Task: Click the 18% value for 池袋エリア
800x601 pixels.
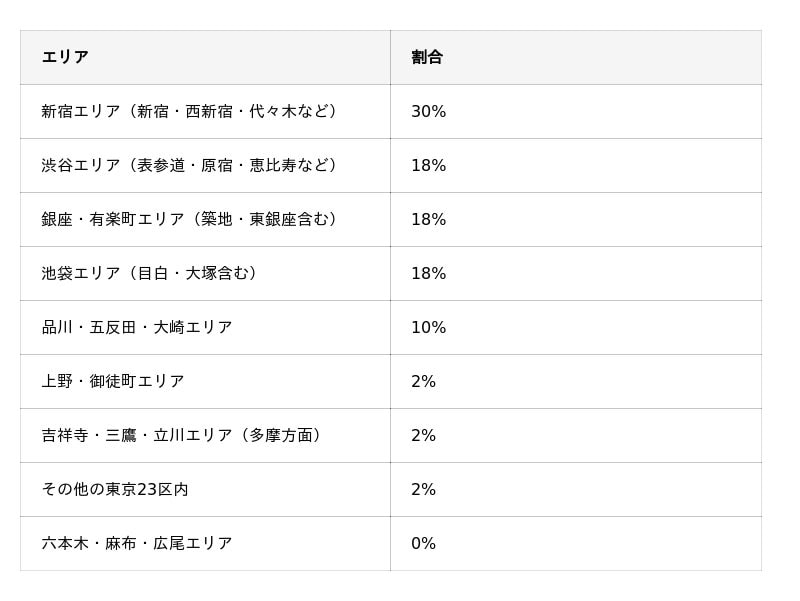Action: tap(428, 274)
